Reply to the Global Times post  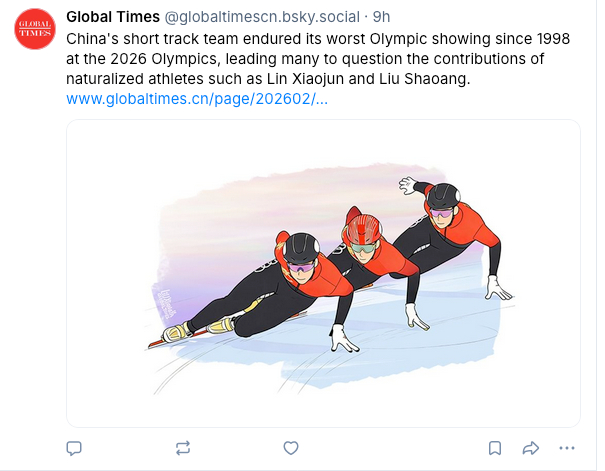(73, 447)
